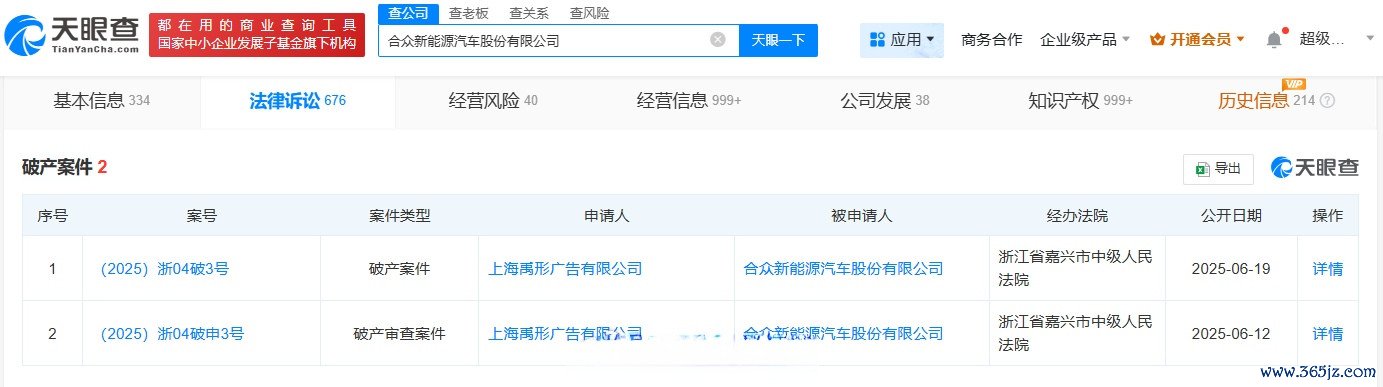Screen dimensions: 1383x387
Task: Select the 查风险 search tab
Action: [x=589, y=13]
